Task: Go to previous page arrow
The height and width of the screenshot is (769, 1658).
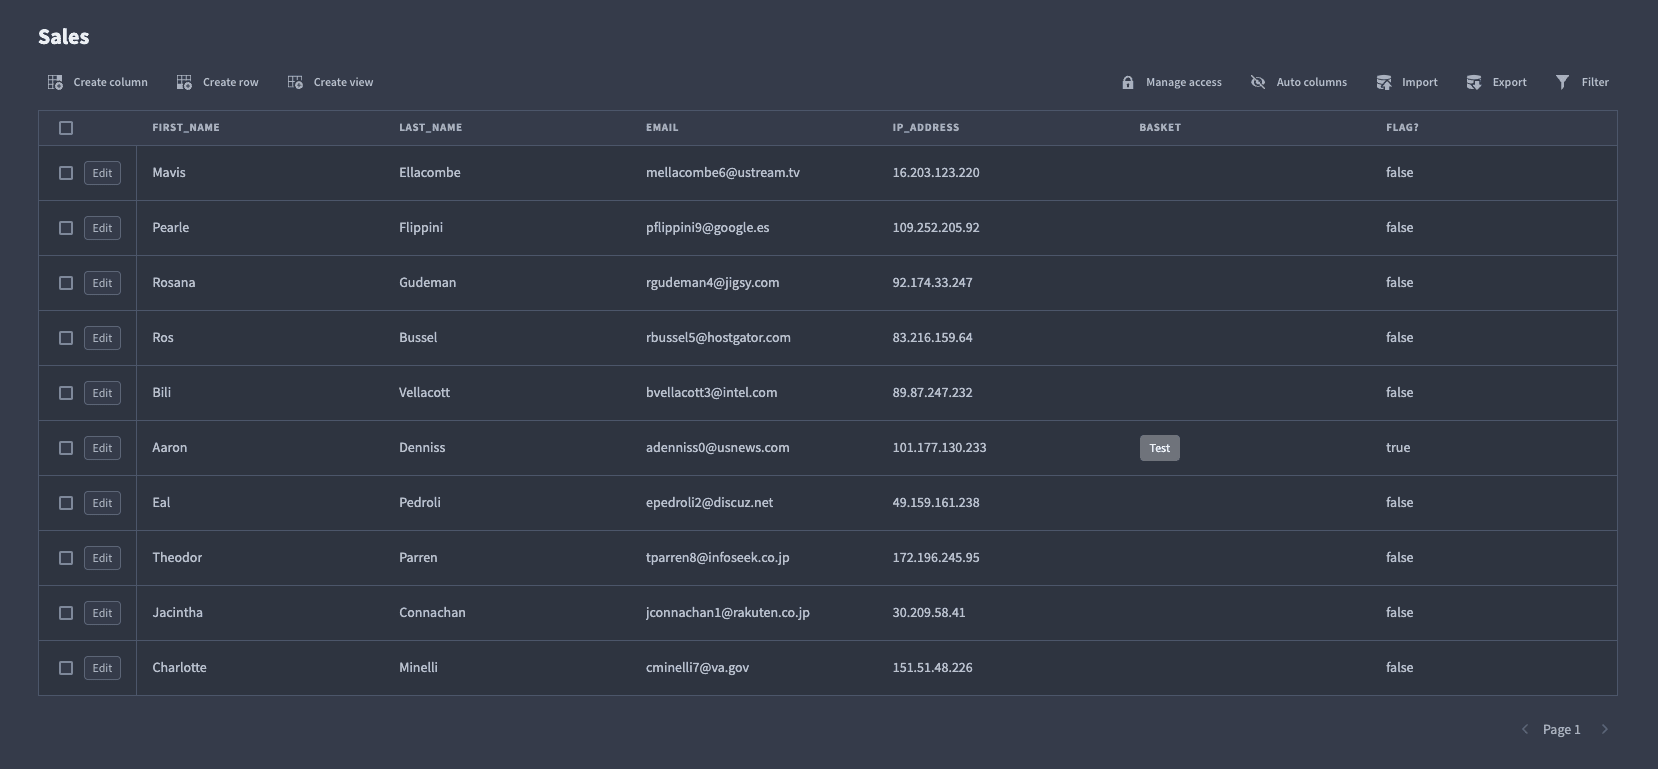Action: (1525, 729)
